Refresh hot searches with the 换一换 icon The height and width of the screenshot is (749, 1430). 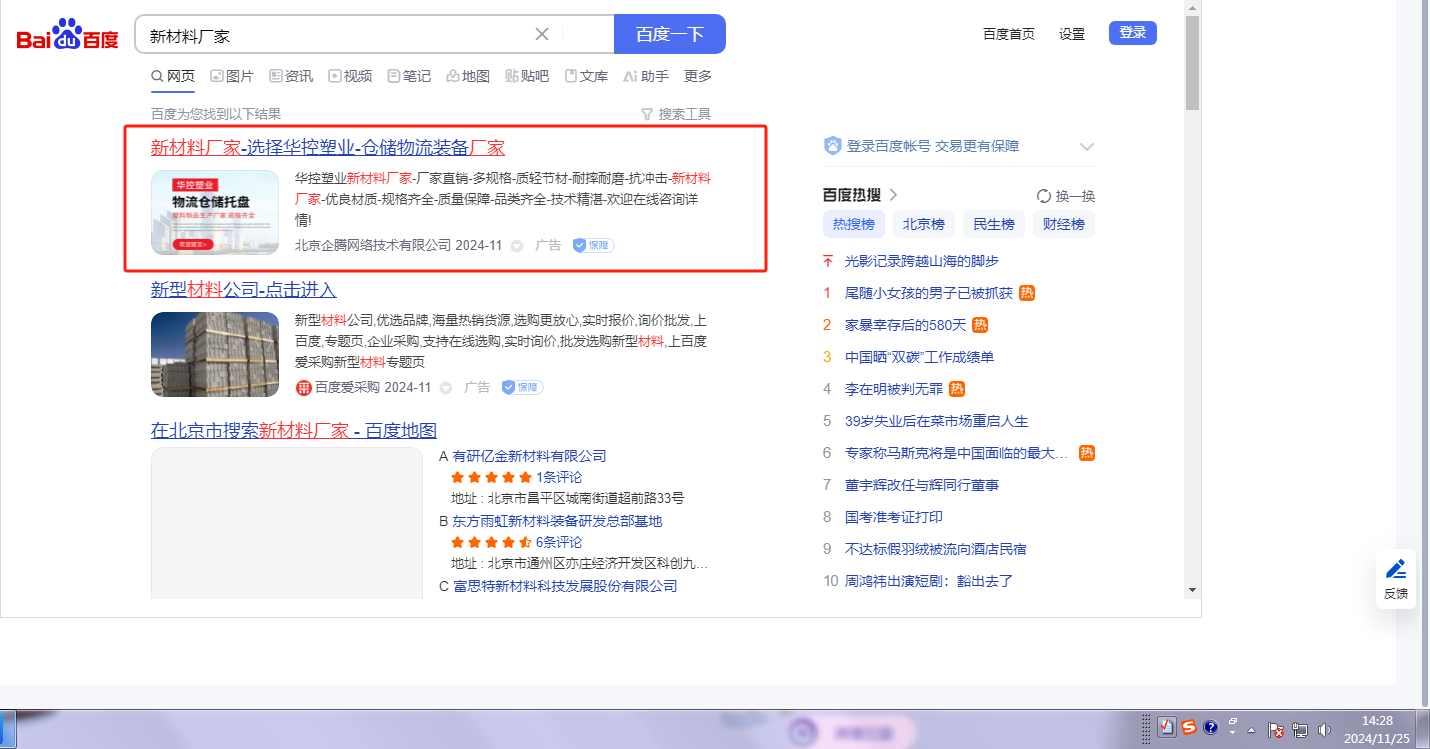pyautogui.click(x=1044, y=196)
